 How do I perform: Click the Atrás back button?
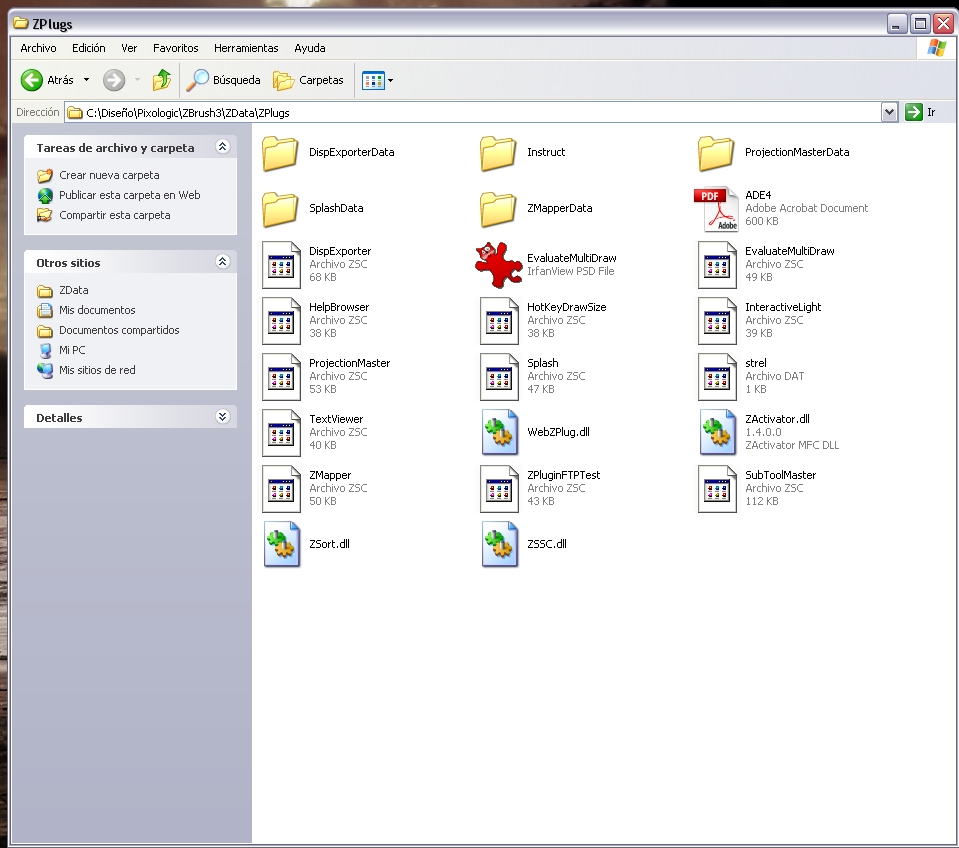click(47, 80)
